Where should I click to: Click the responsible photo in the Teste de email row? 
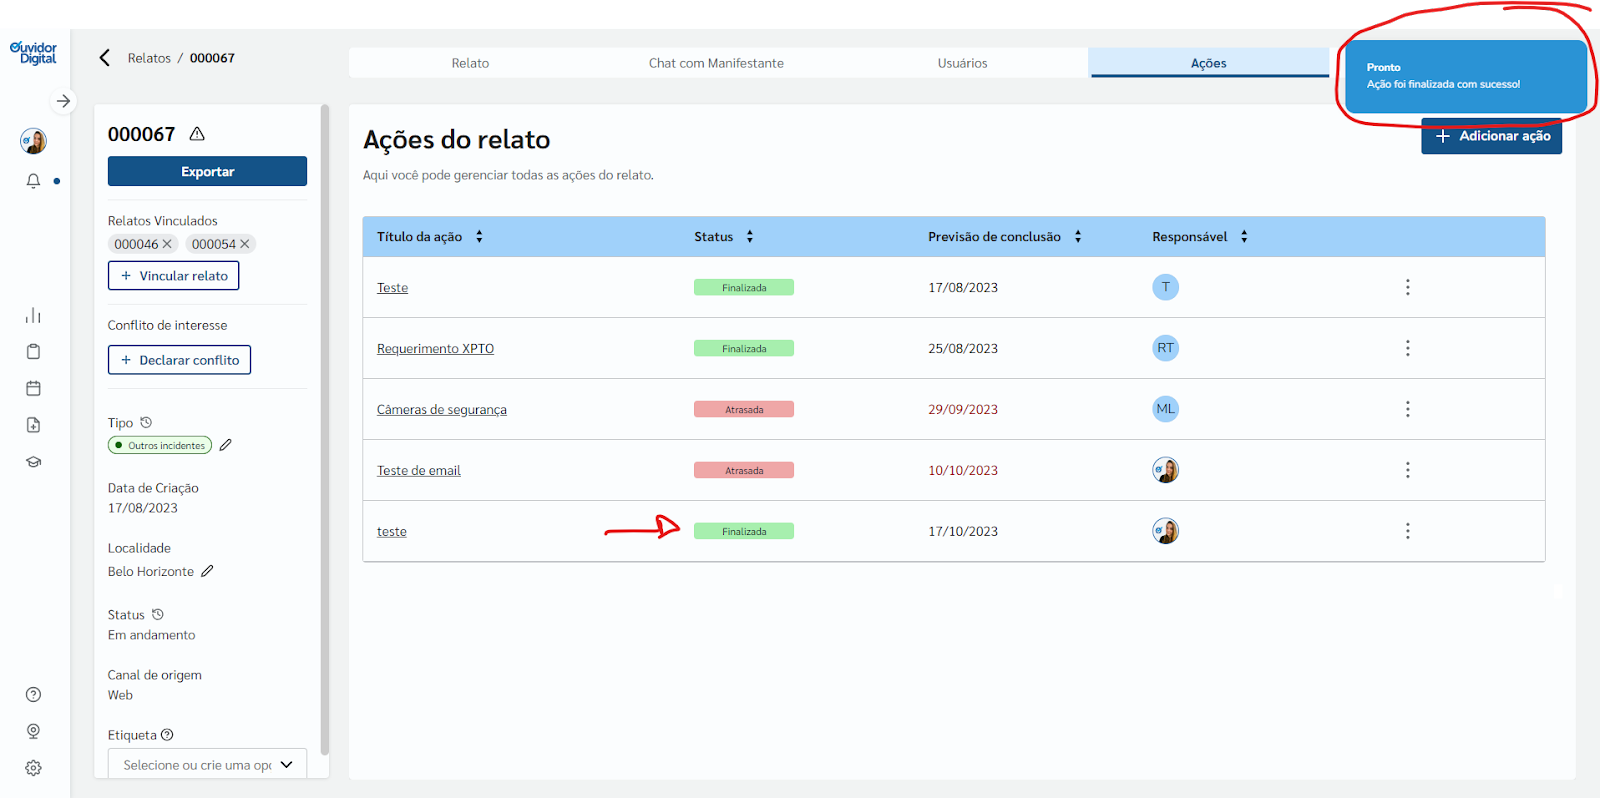click(1166, 470)
